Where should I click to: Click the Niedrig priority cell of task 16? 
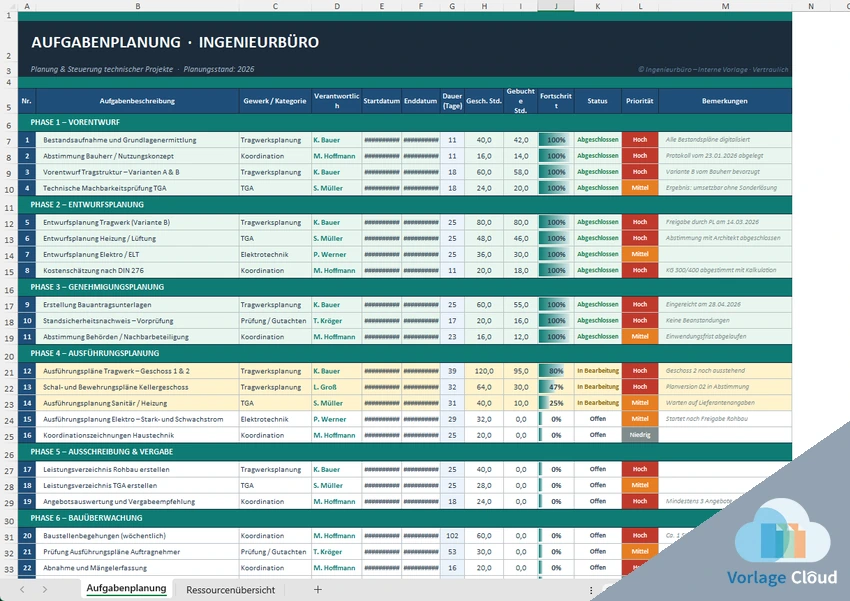(x=640, y=435)
